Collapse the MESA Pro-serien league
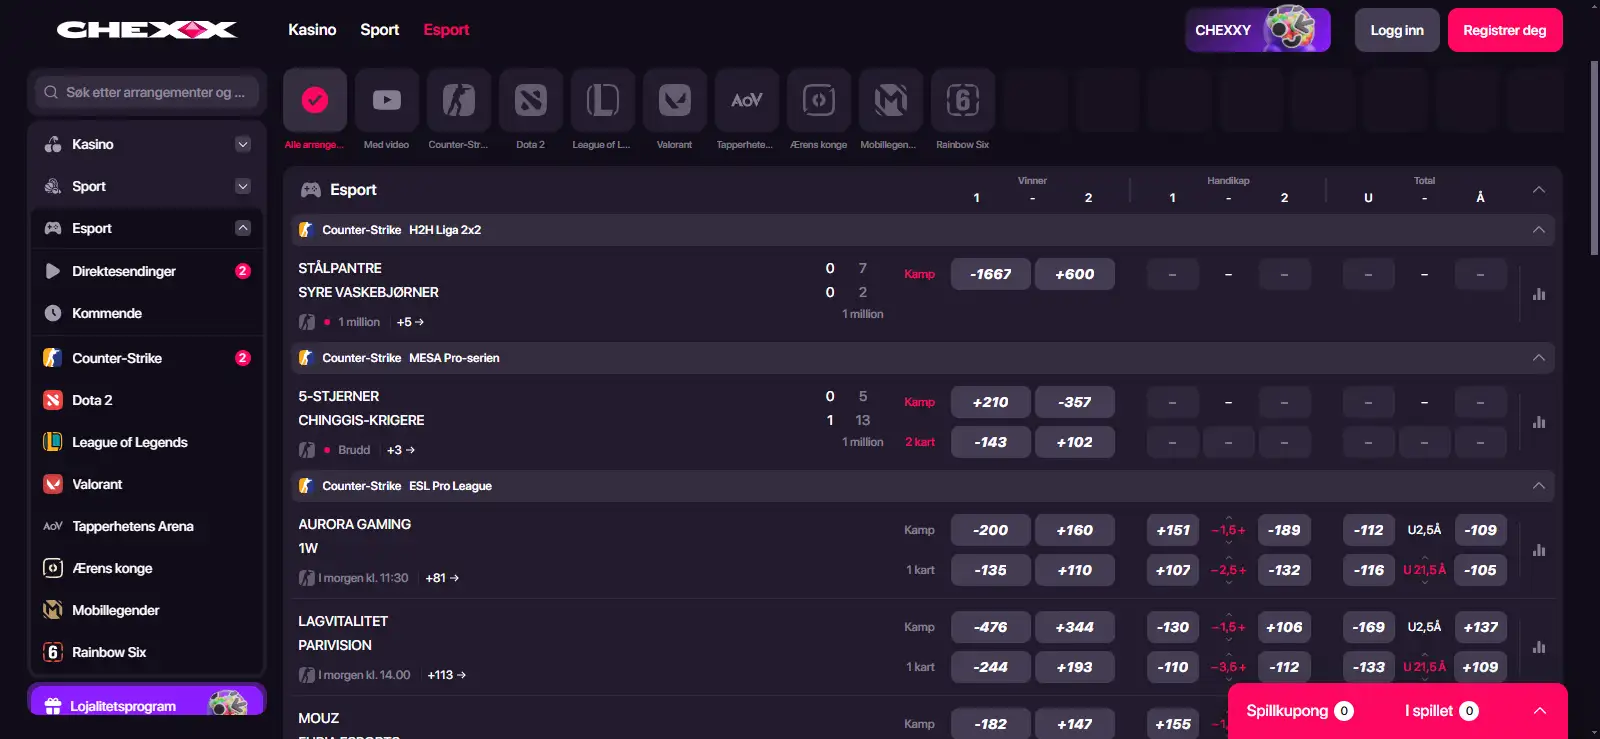Image resolution: width=1600 pixels, height=739 pixels. [x=1539, y=358]
